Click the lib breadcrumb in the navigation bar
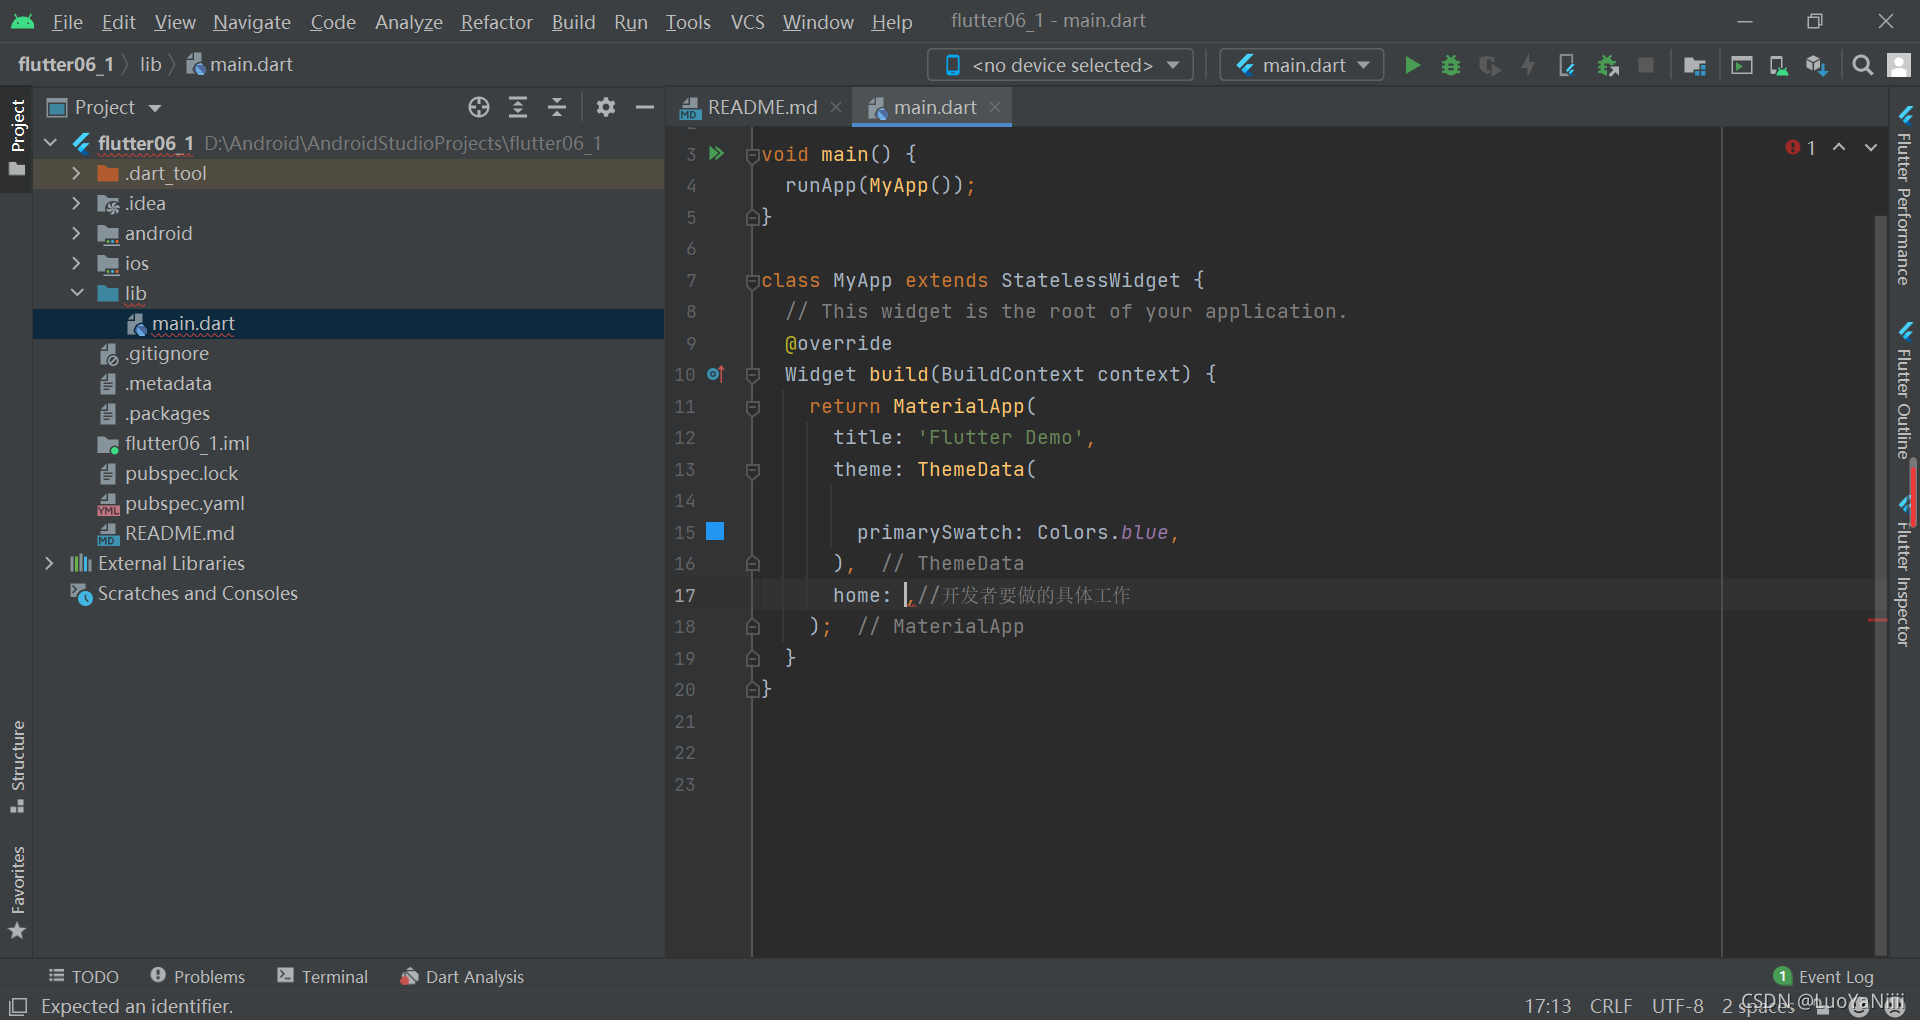This screenshot has width=1920, height=1020. pos(150,64)
